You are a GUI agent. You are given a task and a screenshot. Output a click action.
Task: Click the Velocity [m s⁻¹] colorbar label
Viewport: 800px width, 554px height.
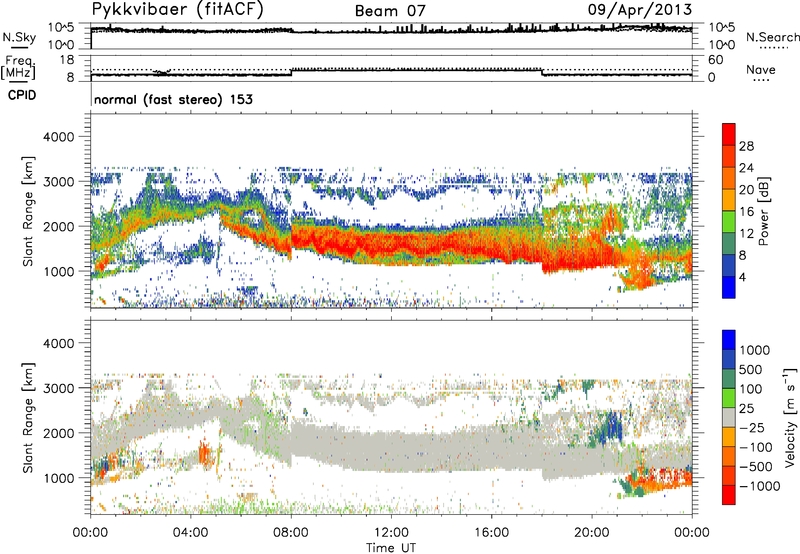click(790, 417)
